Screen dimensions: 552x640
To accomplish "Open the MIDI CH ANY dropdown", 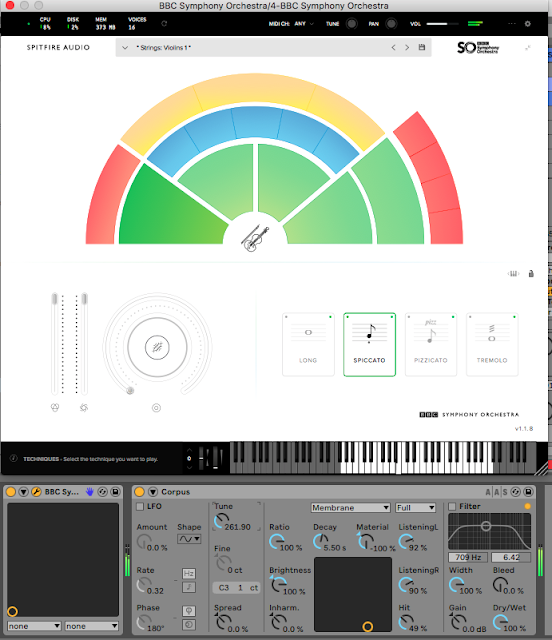I will pyautogui.click(x=304, y=24).
